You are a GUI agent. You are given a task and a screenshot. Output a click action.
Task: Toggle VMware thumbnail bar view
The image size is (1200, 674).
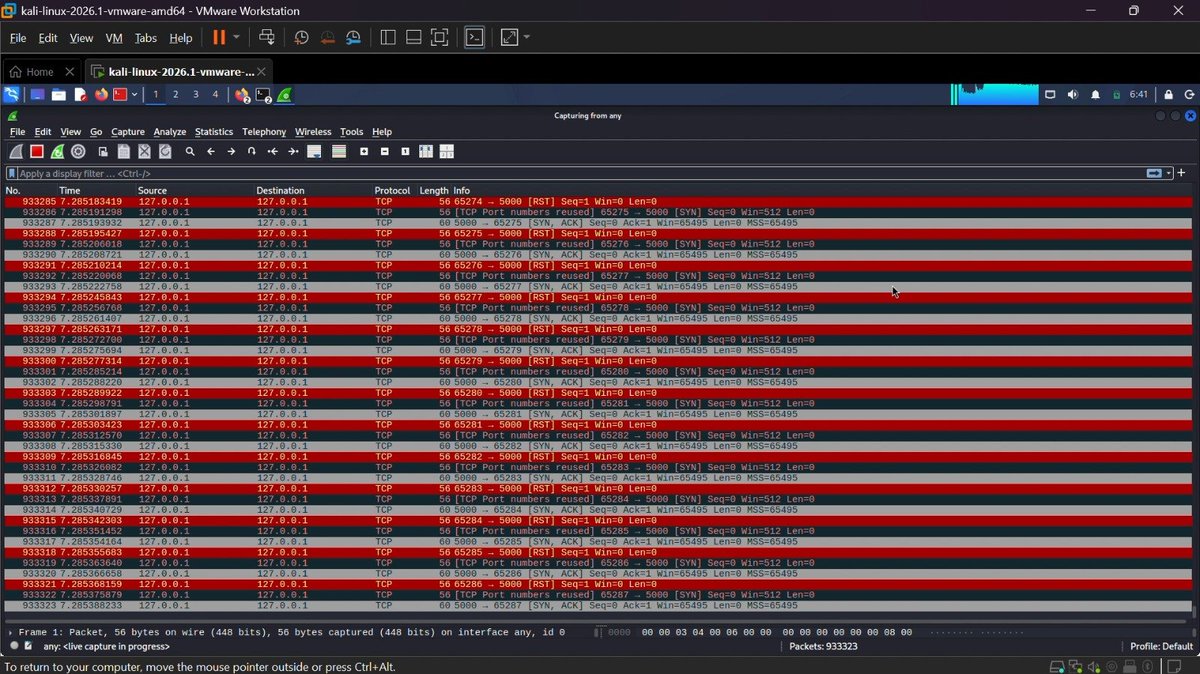pyautogui.click(x=414, y=38)
